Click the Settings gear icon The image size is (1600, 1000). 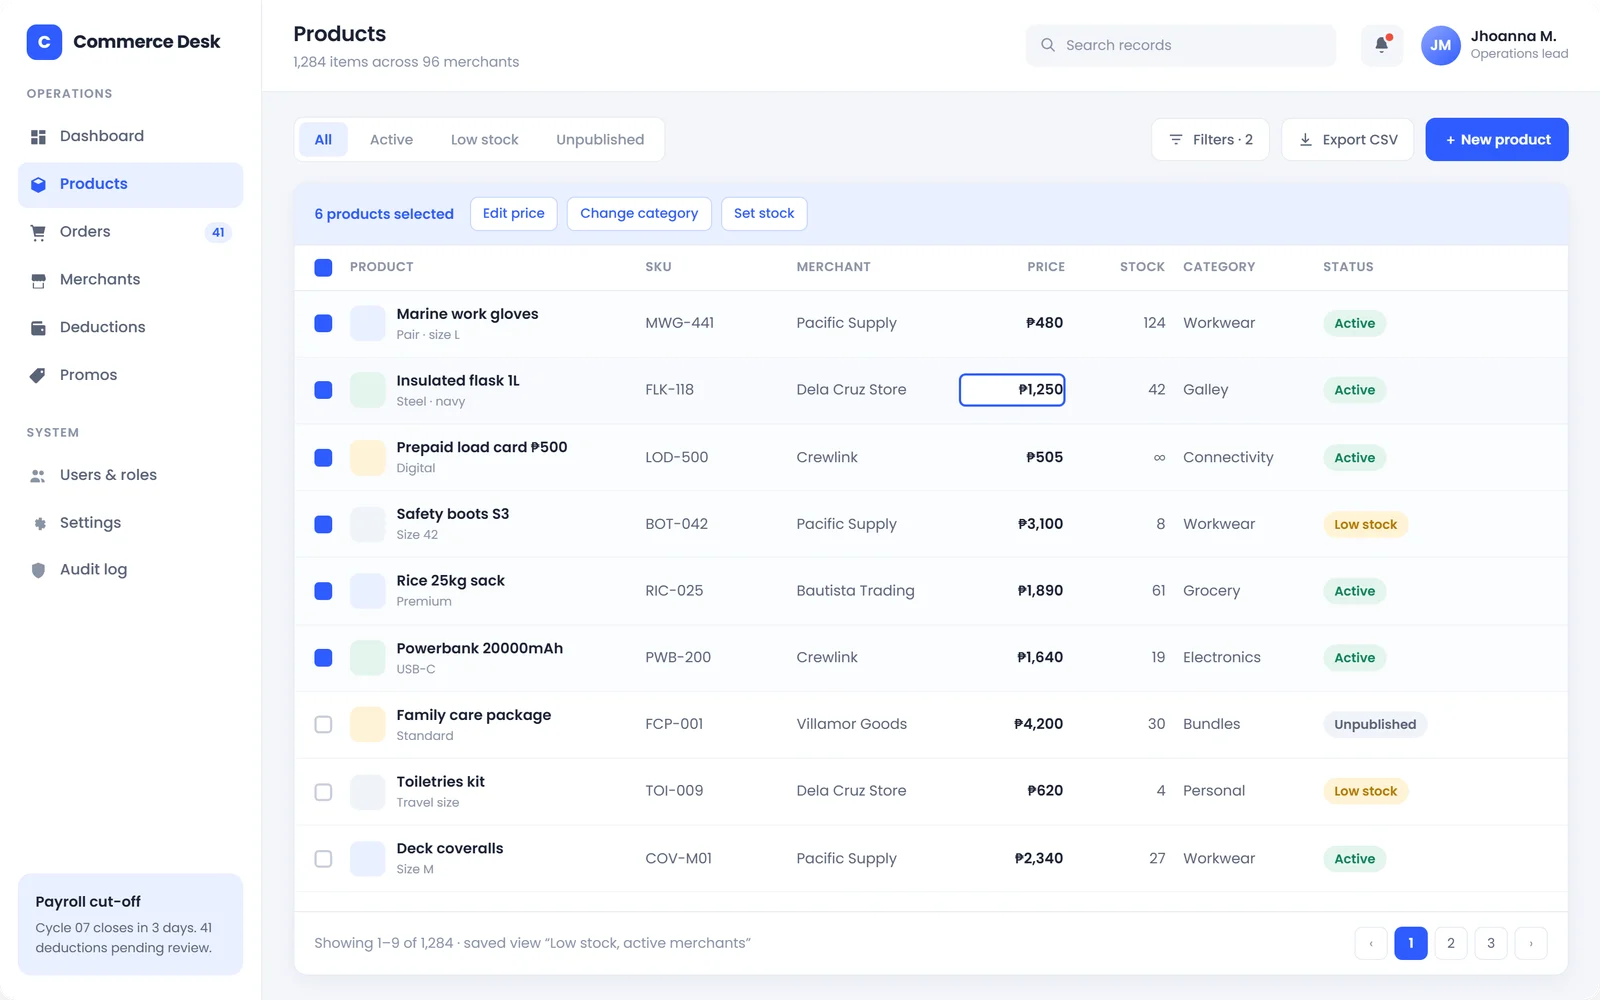pos(38,523)
